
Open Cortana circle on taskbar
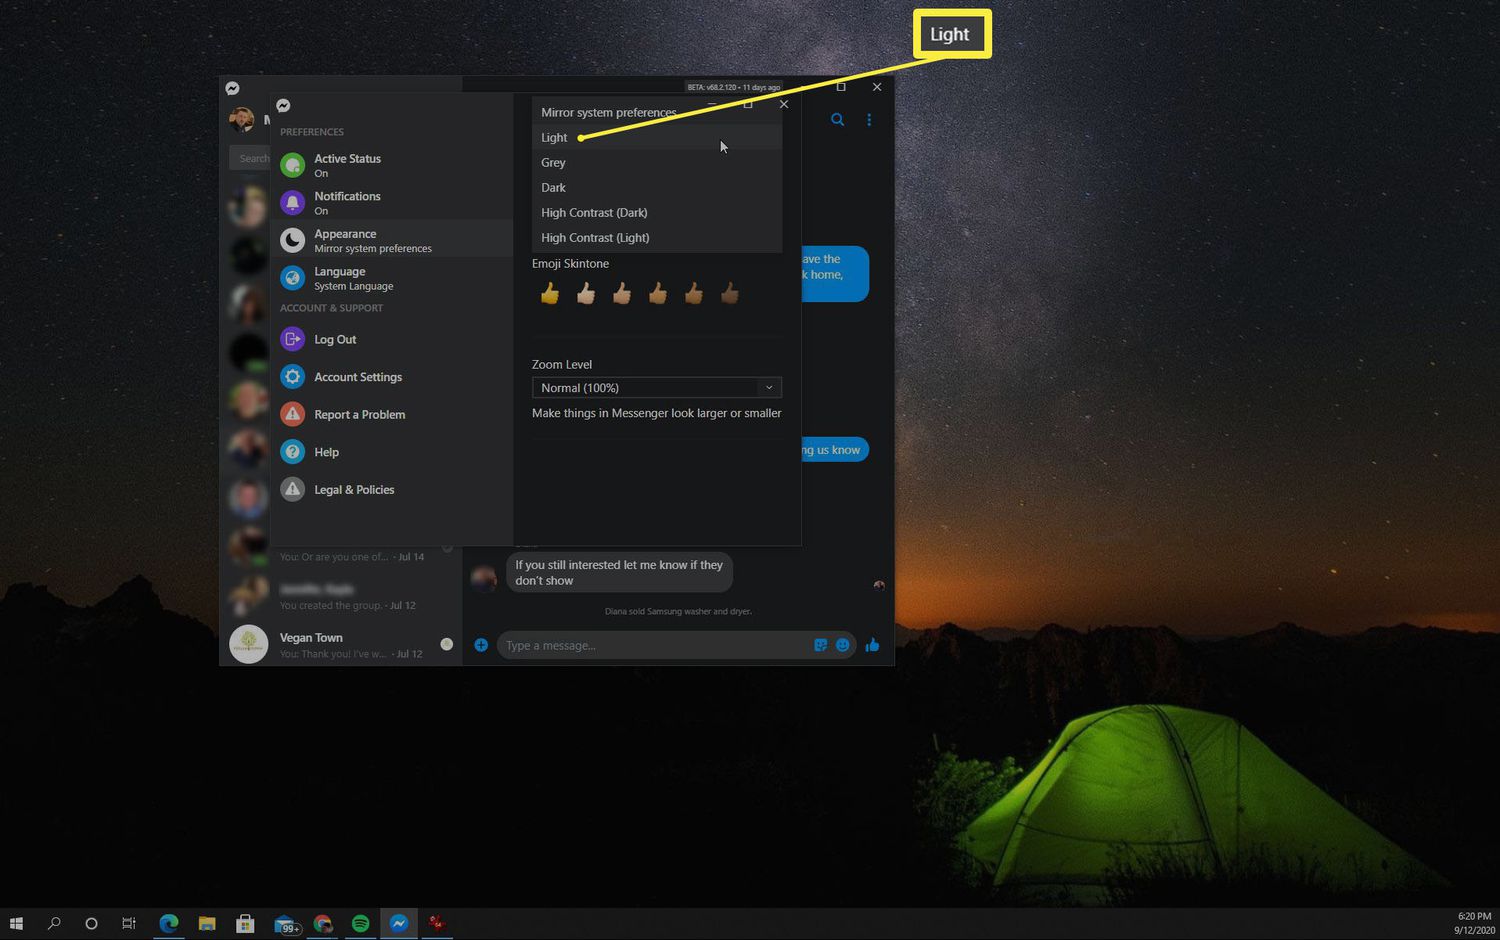(91, 923)
